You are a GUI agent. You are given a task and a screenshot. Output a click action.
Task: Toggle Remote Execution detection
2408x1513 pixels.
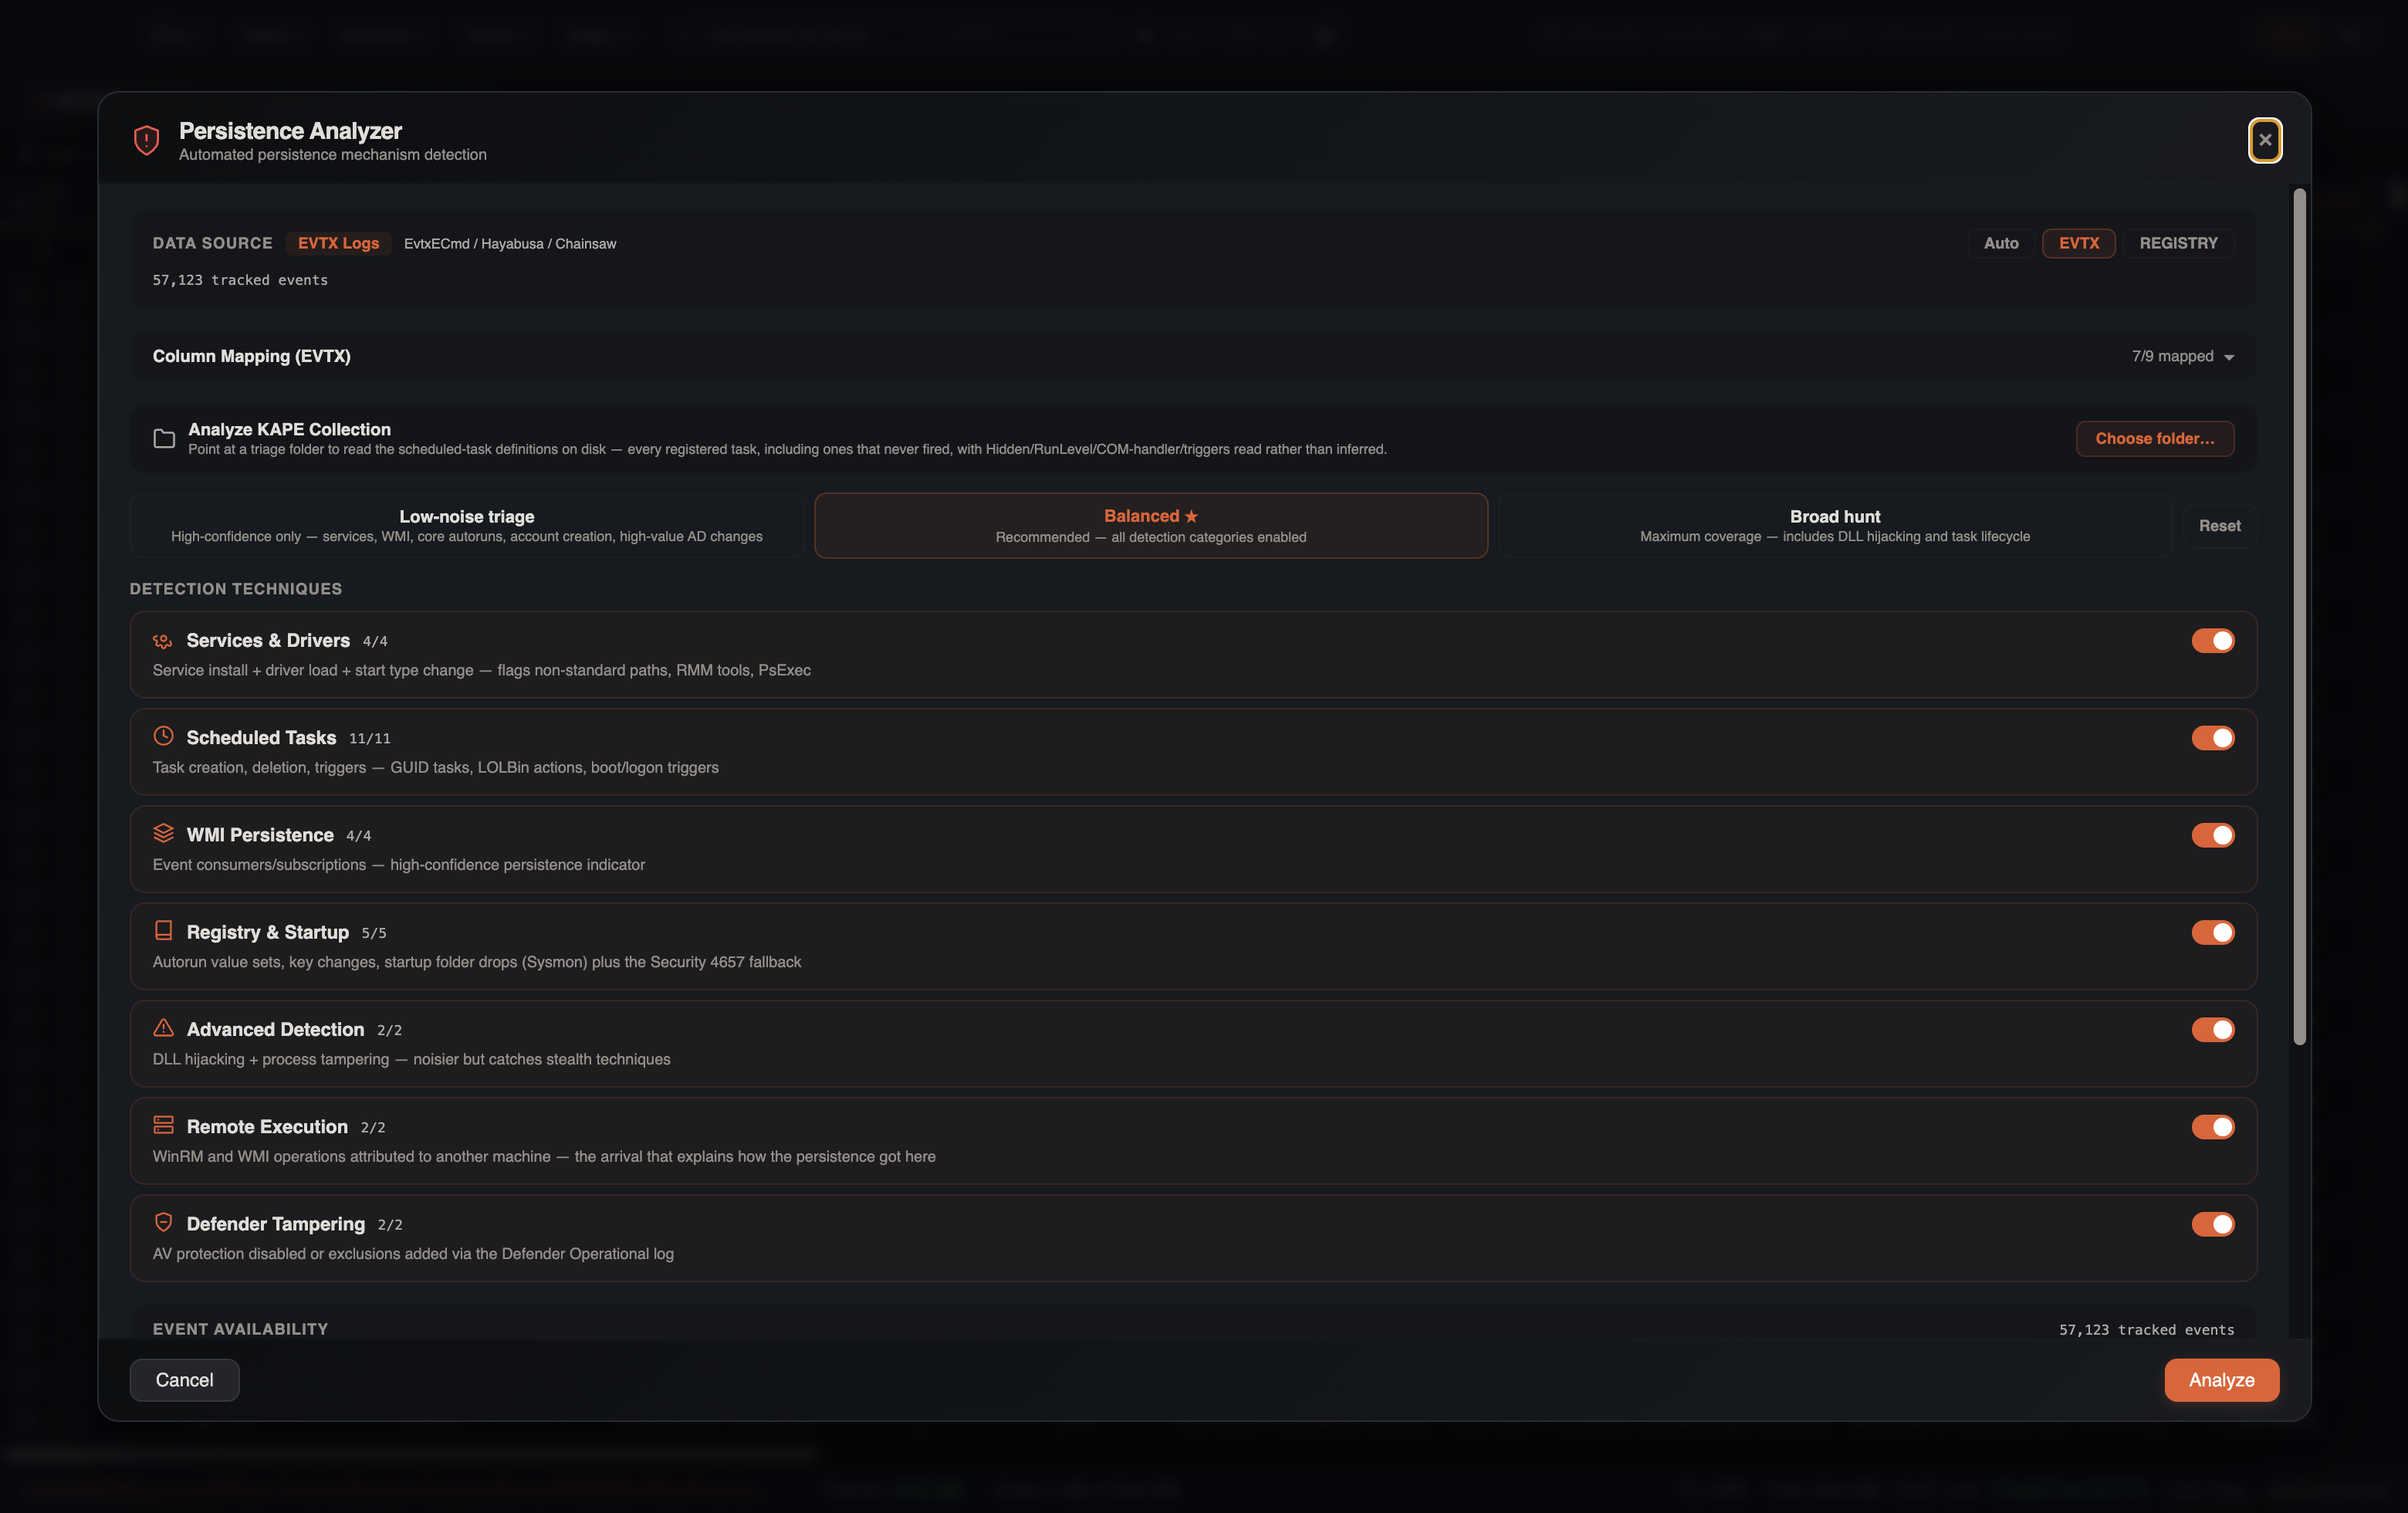click(x=2212, y=1127)
